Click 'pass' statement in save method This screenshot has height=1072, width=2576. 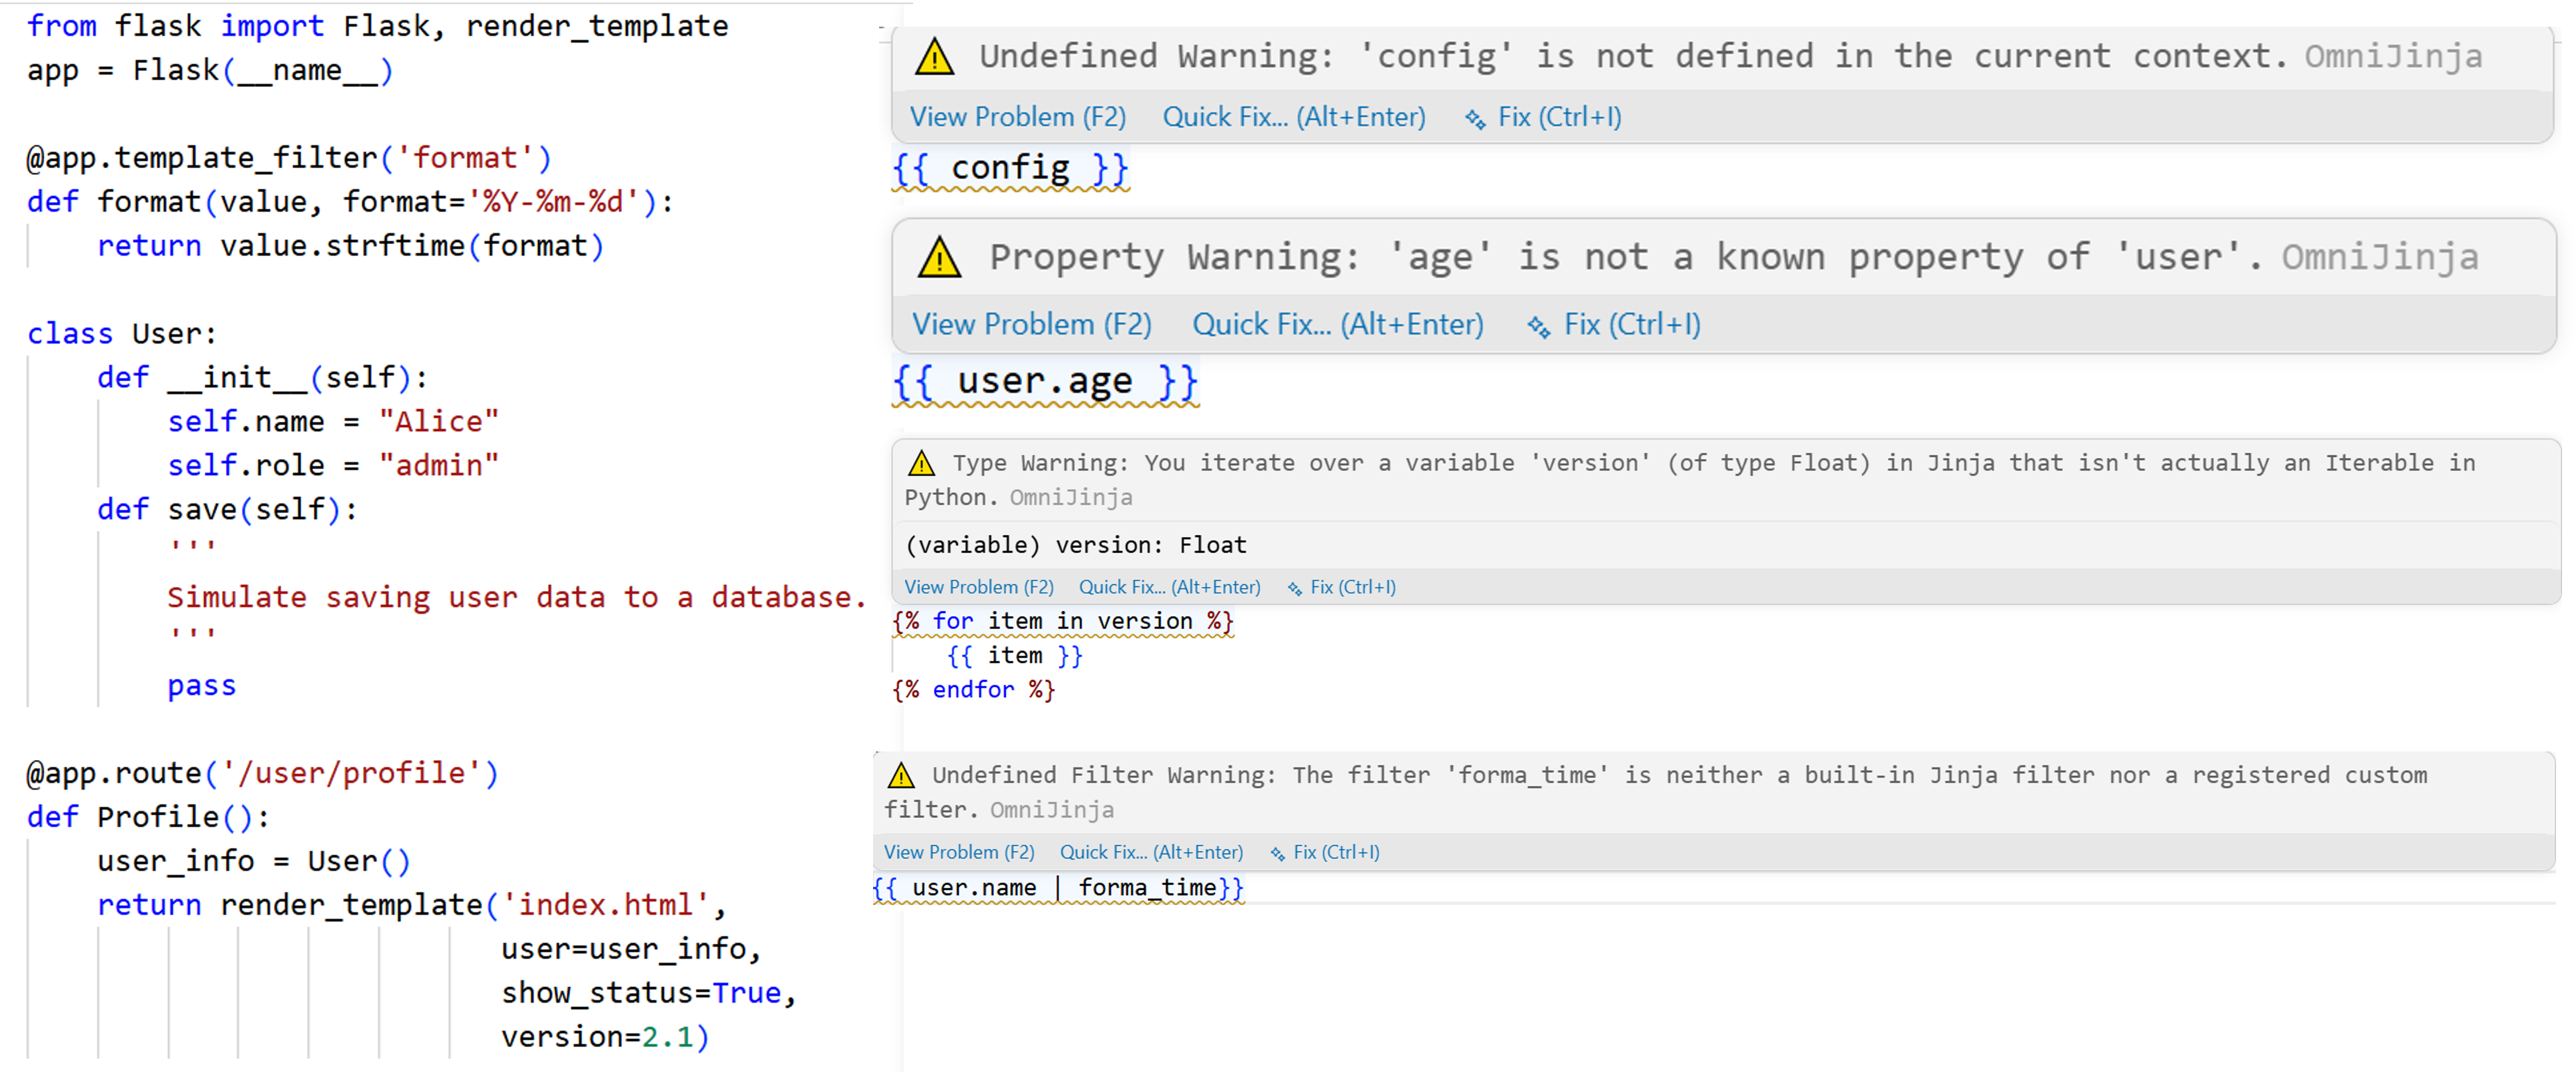click(202, 686)
